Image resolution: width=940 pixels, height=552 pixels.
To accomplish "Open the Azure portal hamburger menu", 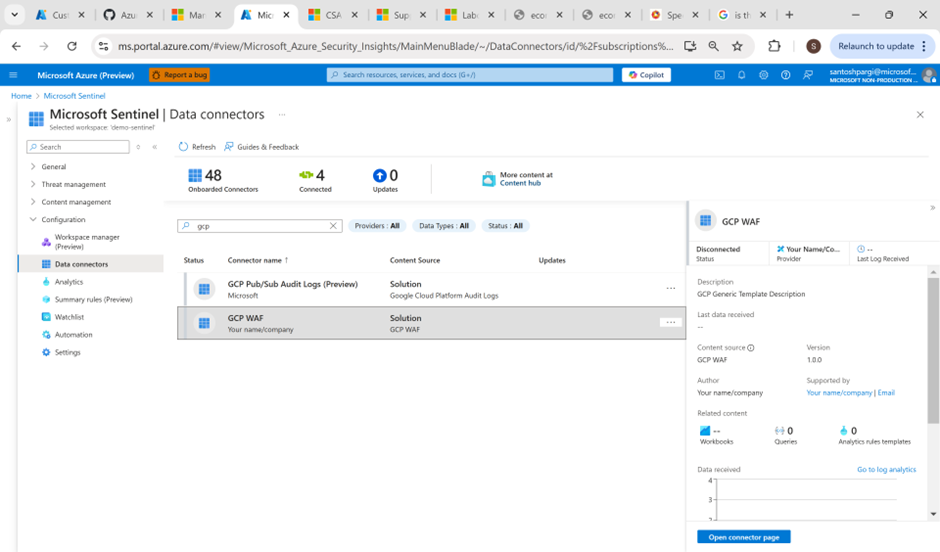I will pyautogui.click(x=13, y=75).
